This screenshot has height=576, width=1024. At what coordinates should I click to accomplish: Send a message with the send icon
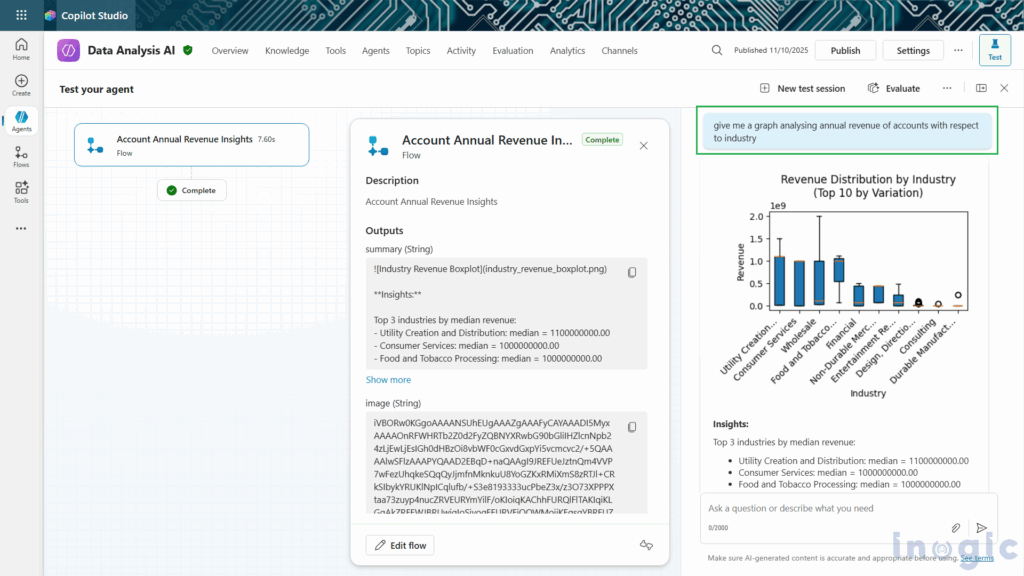(x=982, y=526)
